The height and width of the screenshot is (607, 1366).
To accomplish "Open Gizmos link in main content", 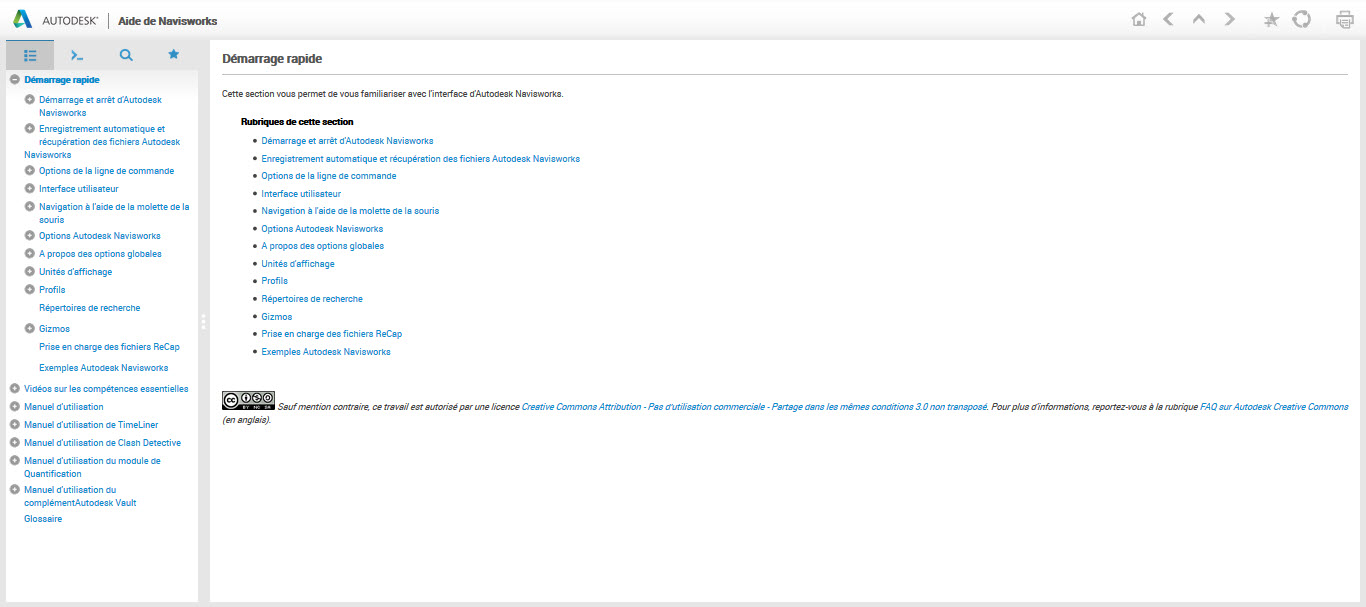I will [277, 317].
